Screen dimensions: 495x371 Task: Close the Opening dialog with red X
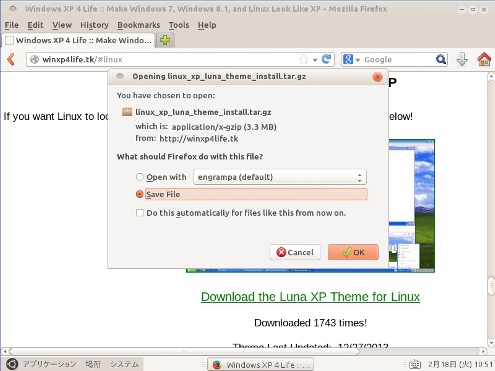pyautogui.click(x=377, y=77)
